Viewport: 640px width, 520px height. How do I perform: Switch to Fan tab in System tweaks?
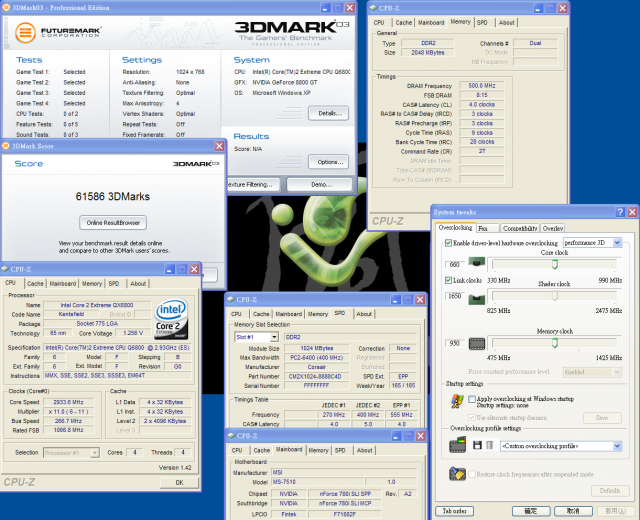(x=487, y=228)
